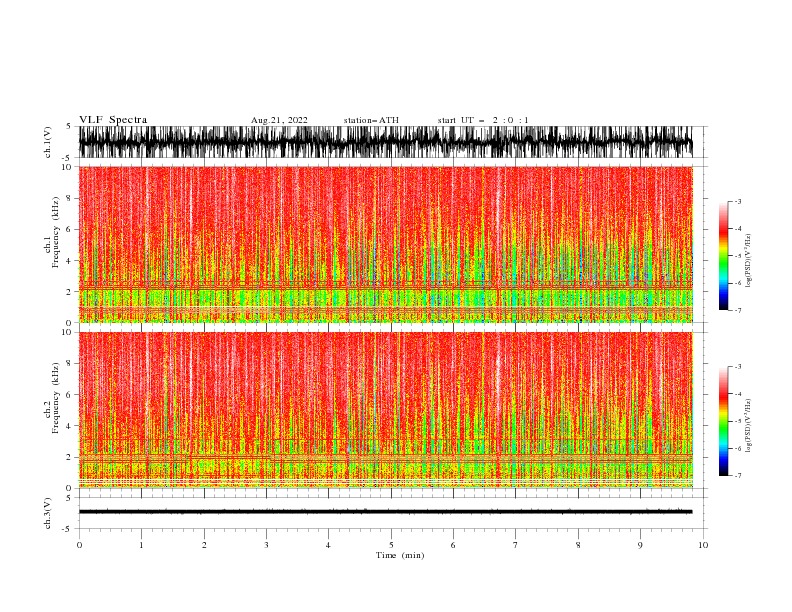Screen dimensions: 792x612
Task: Click the ch.1 voltage waveform trace
Action: coord(385,142)
